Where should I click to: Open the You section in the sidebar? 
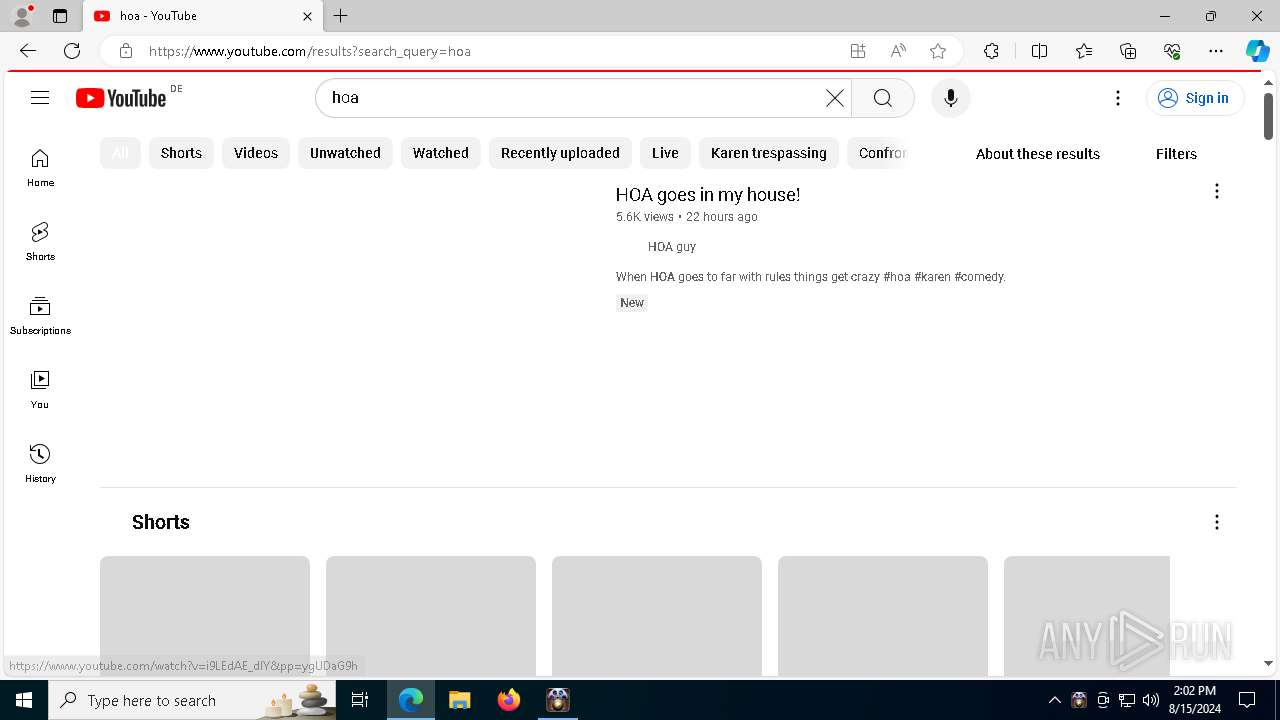tap(40, 390)
